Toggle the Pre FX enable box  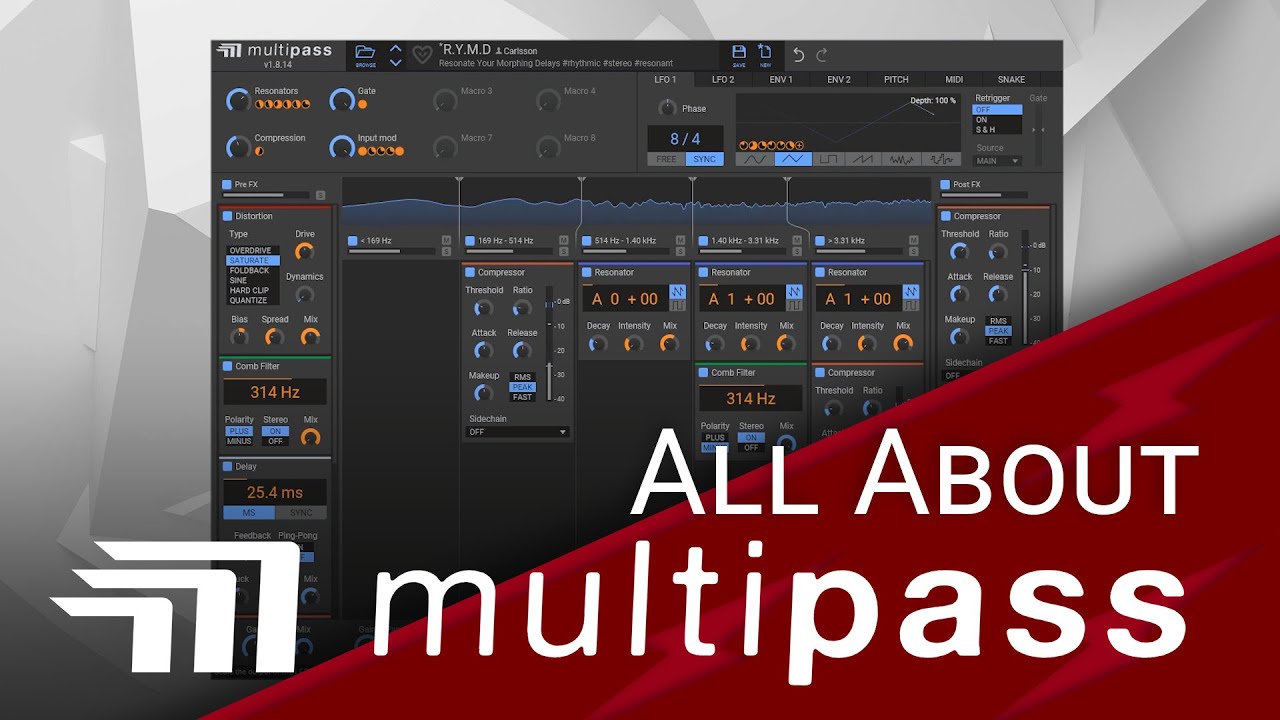pyautogui.click(x=227, y=184)
